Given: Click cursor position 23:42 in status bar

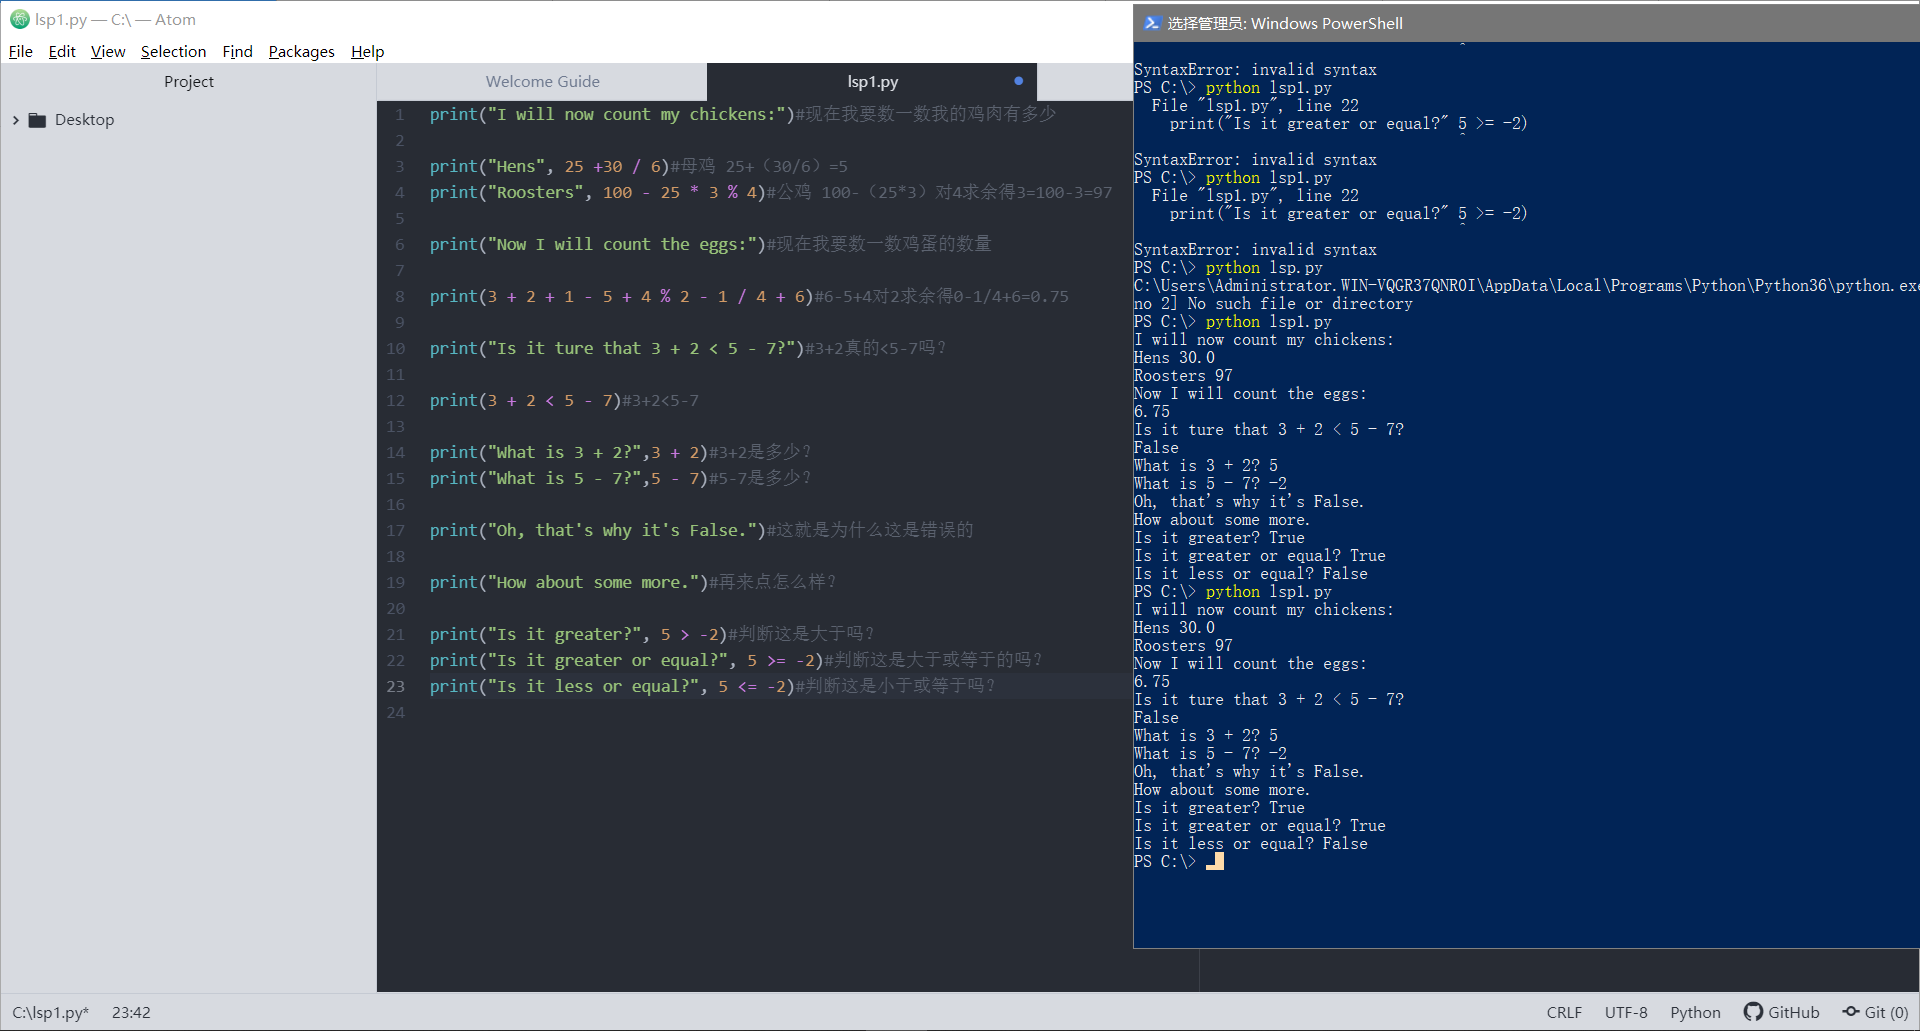Looking at the screenshot, I should point(131,1012).
